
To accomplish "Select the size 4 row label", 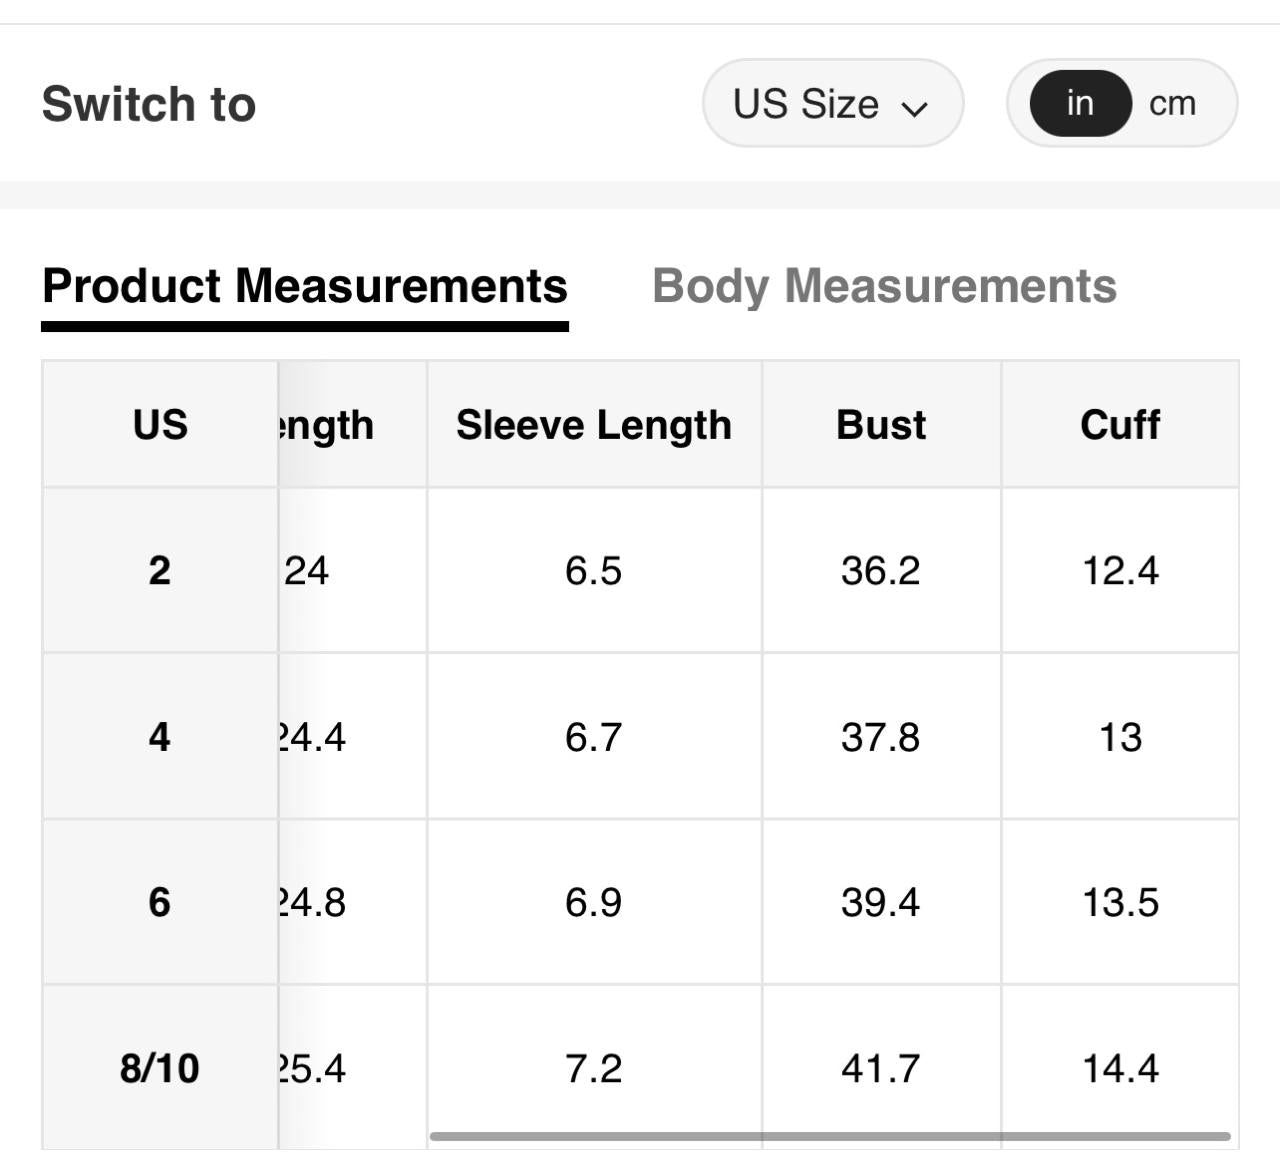I will (160, 737).
